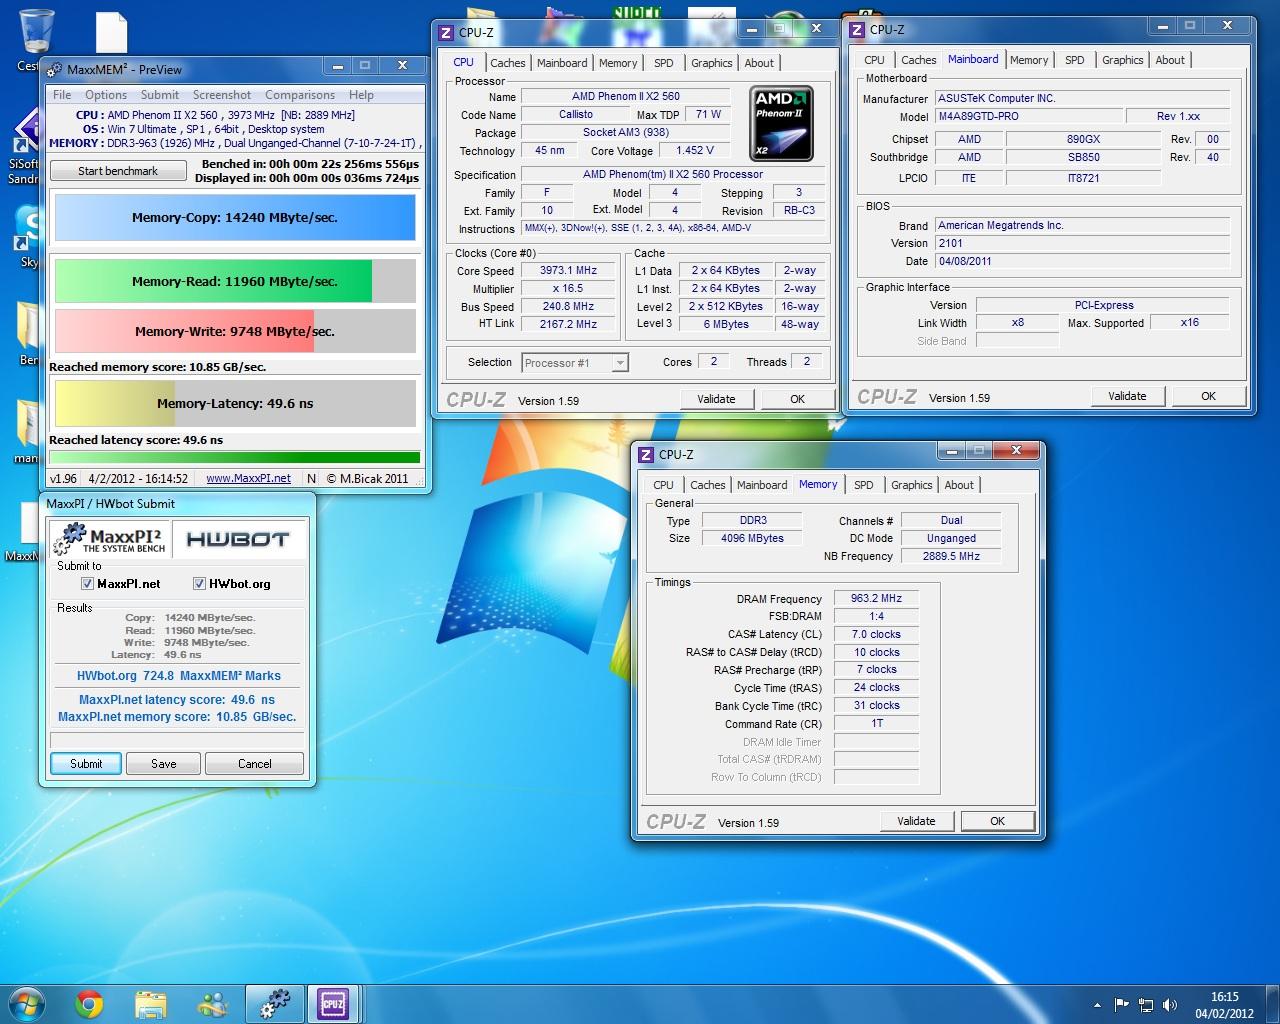This screenshot has height=1024, width=1280.
Task: Click the Memory-Read result bar
Action: tap(235, 281)
